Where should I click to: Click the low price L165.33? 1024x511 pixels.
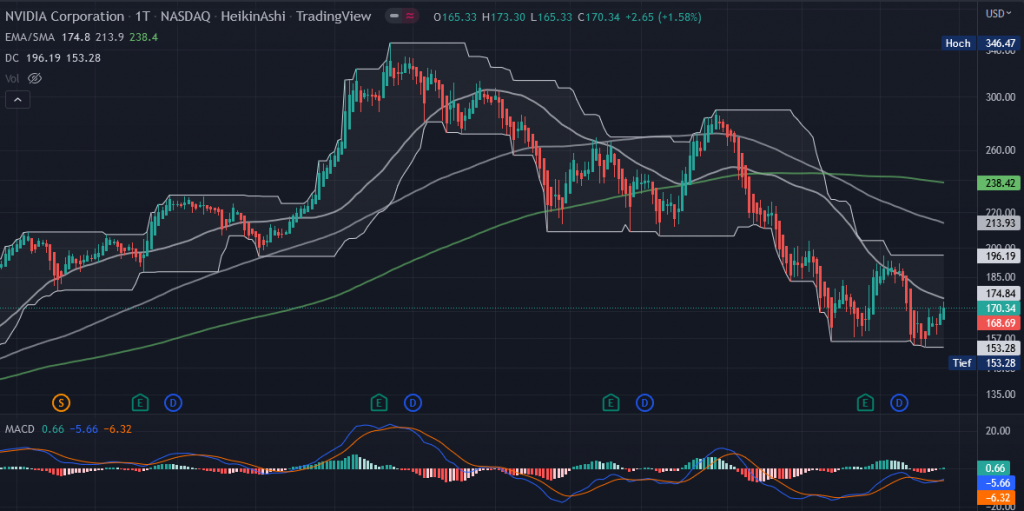point(551,17)
